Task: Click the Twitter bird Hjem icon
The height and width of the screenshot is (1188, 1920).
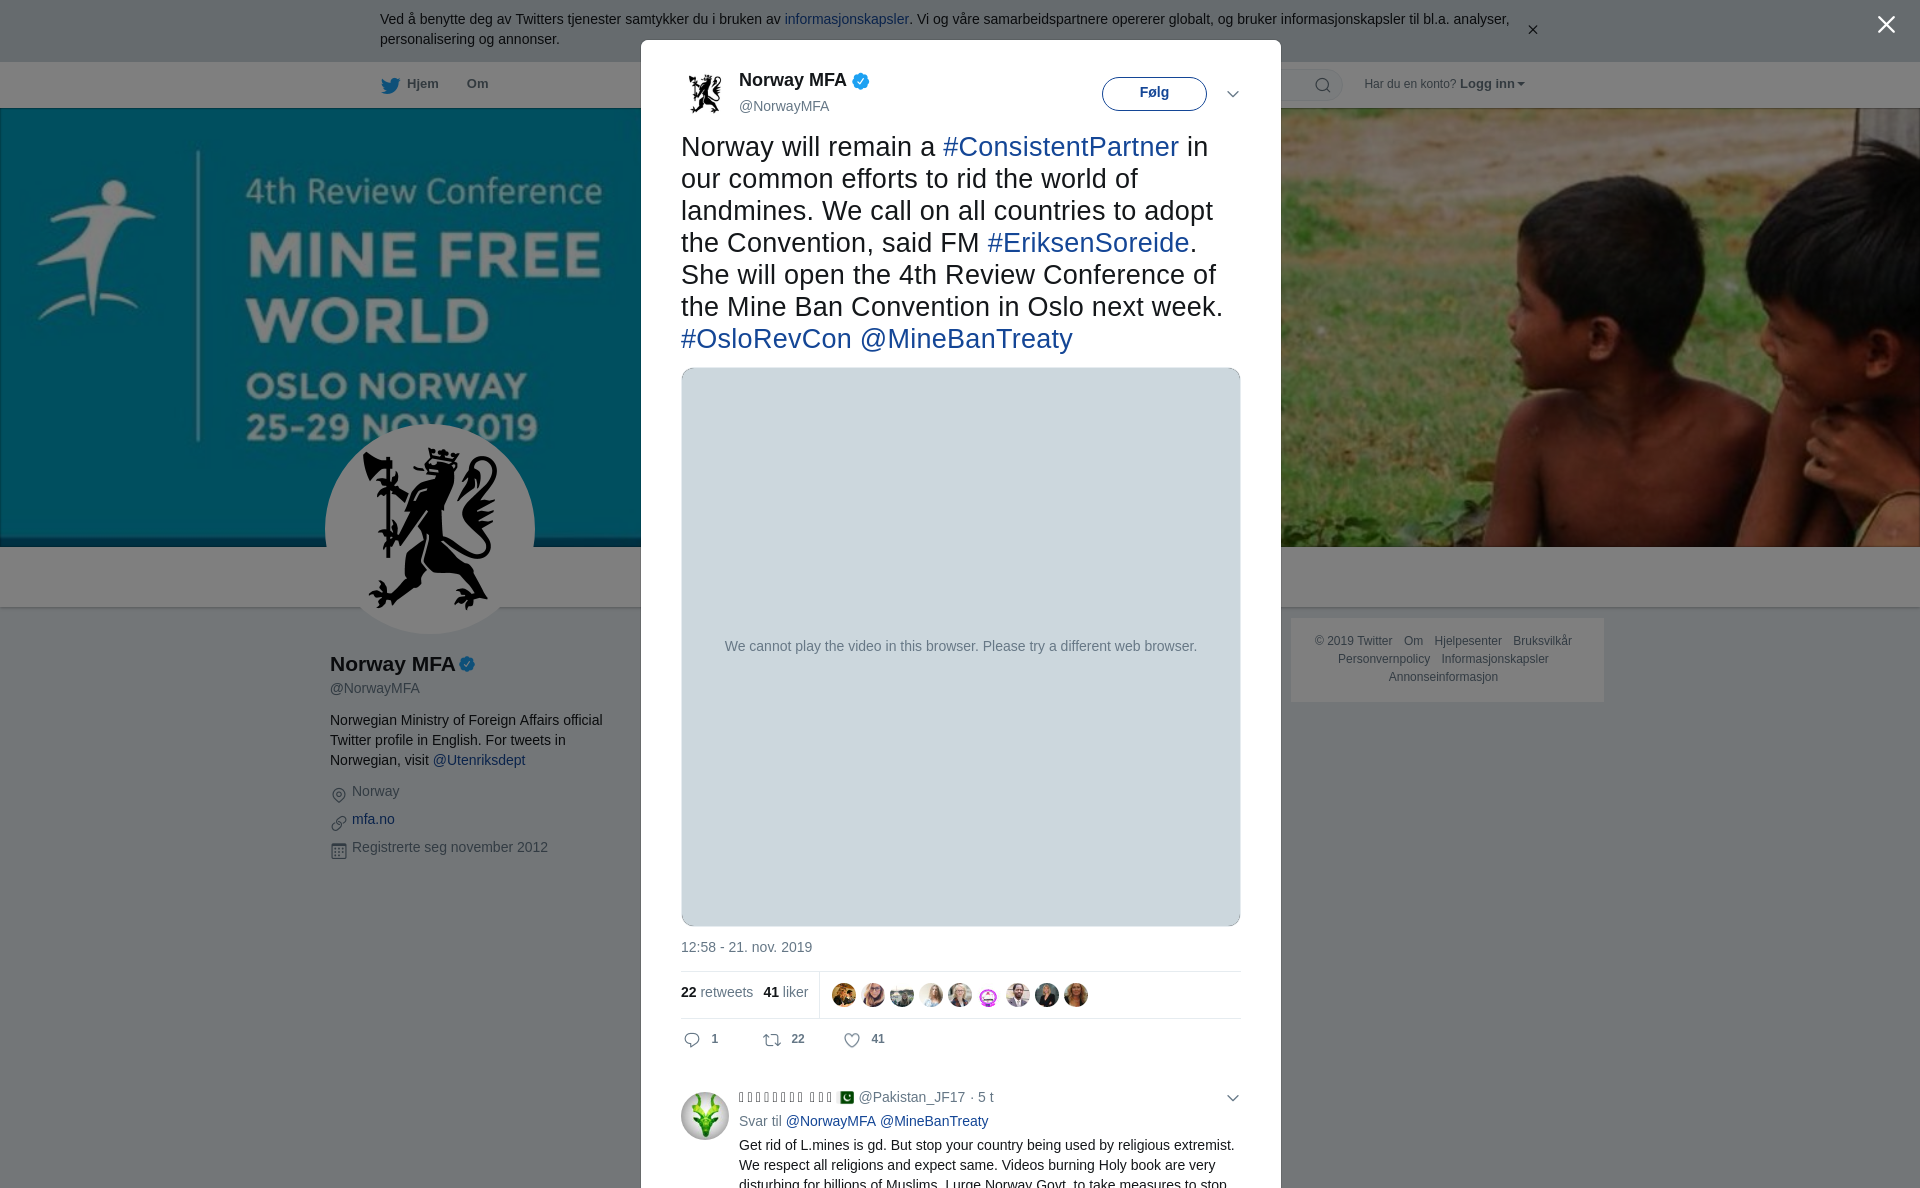Action: click(390, 85)
